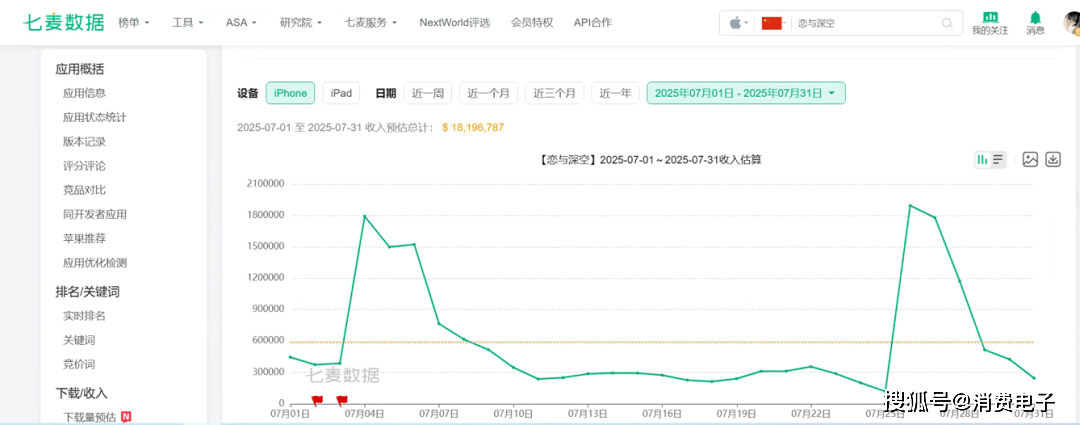The width and height of the screenshot is (1080, 425).
Task: Open 我的关注 watchlist
Action: 990,23
